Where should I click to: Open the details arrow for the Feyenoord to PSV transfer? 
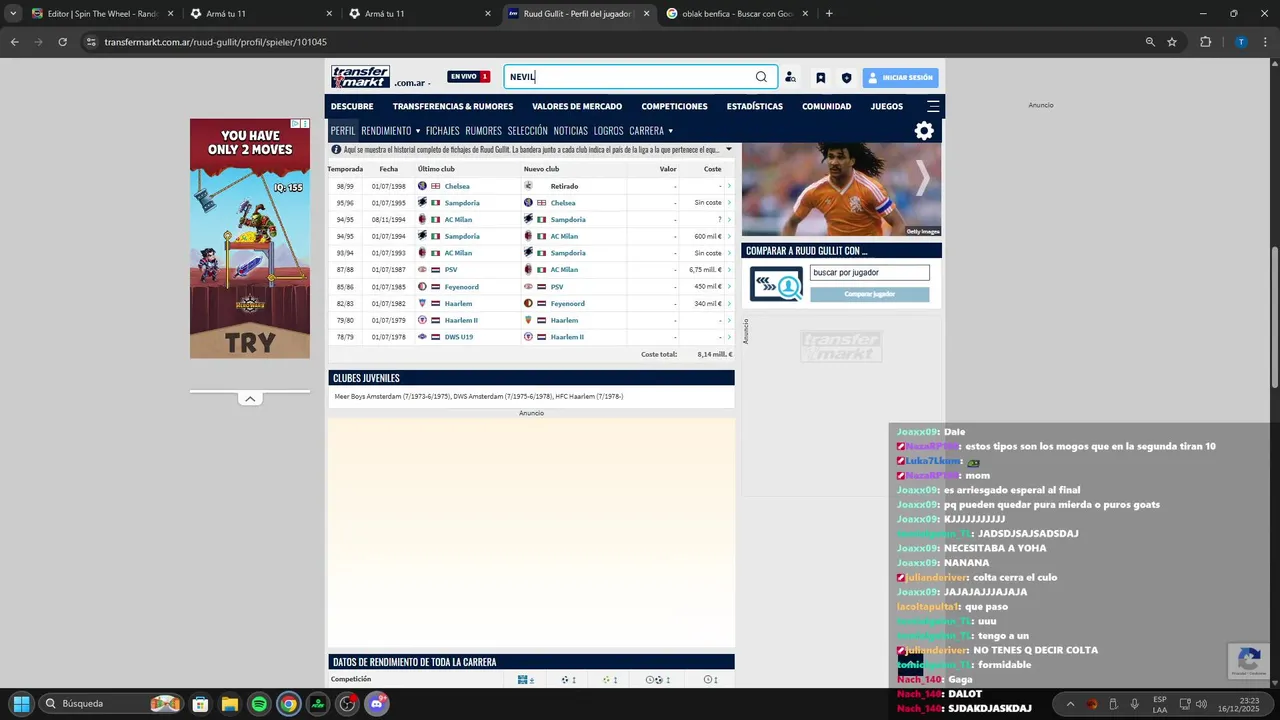pyautogui.click(x=729, y=287)
